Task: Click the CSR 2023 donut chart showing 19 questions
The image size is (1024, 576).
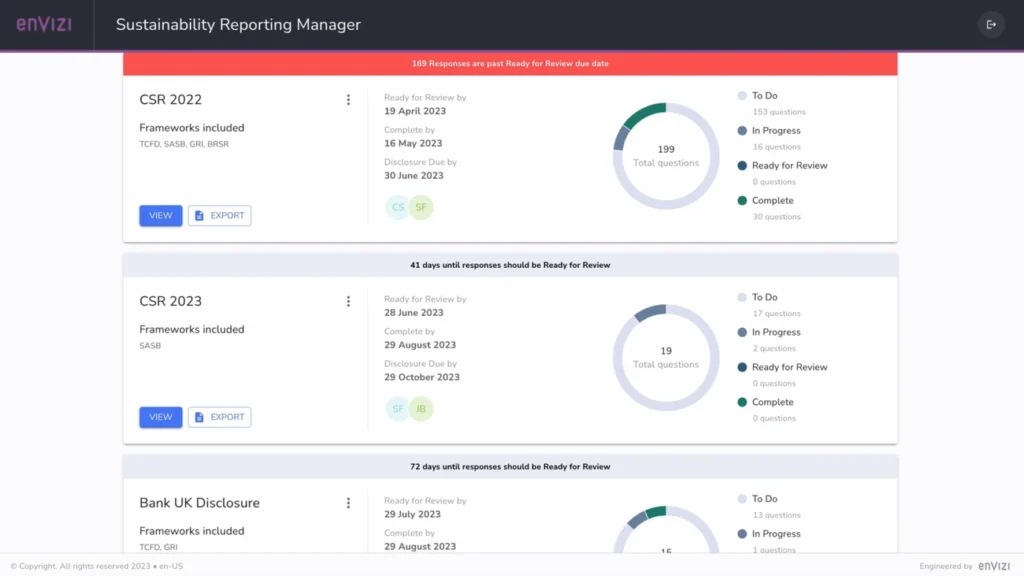Action: (666, 358)
